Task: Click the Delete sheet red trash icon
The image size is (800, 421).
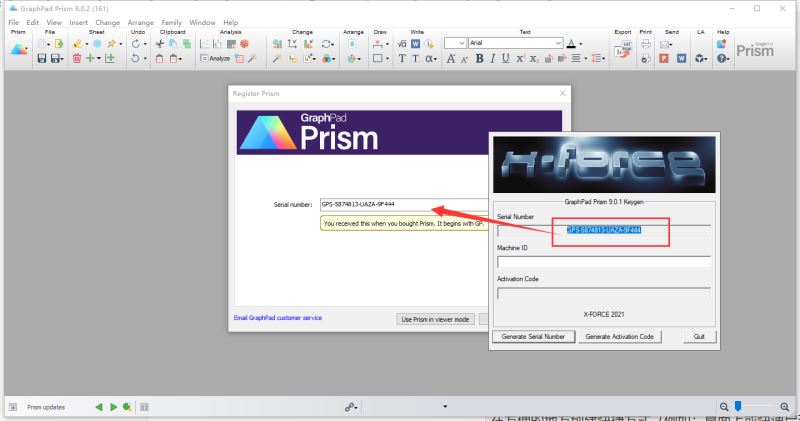Action: (x=77, y=59)
